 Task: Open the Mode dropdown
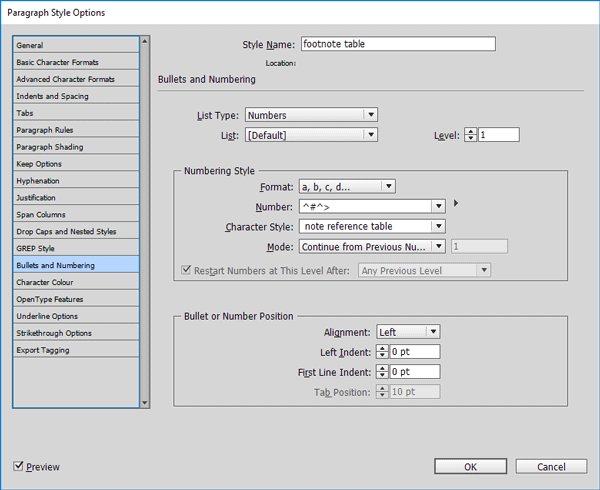pyautogui.click(x=372, y=246)
